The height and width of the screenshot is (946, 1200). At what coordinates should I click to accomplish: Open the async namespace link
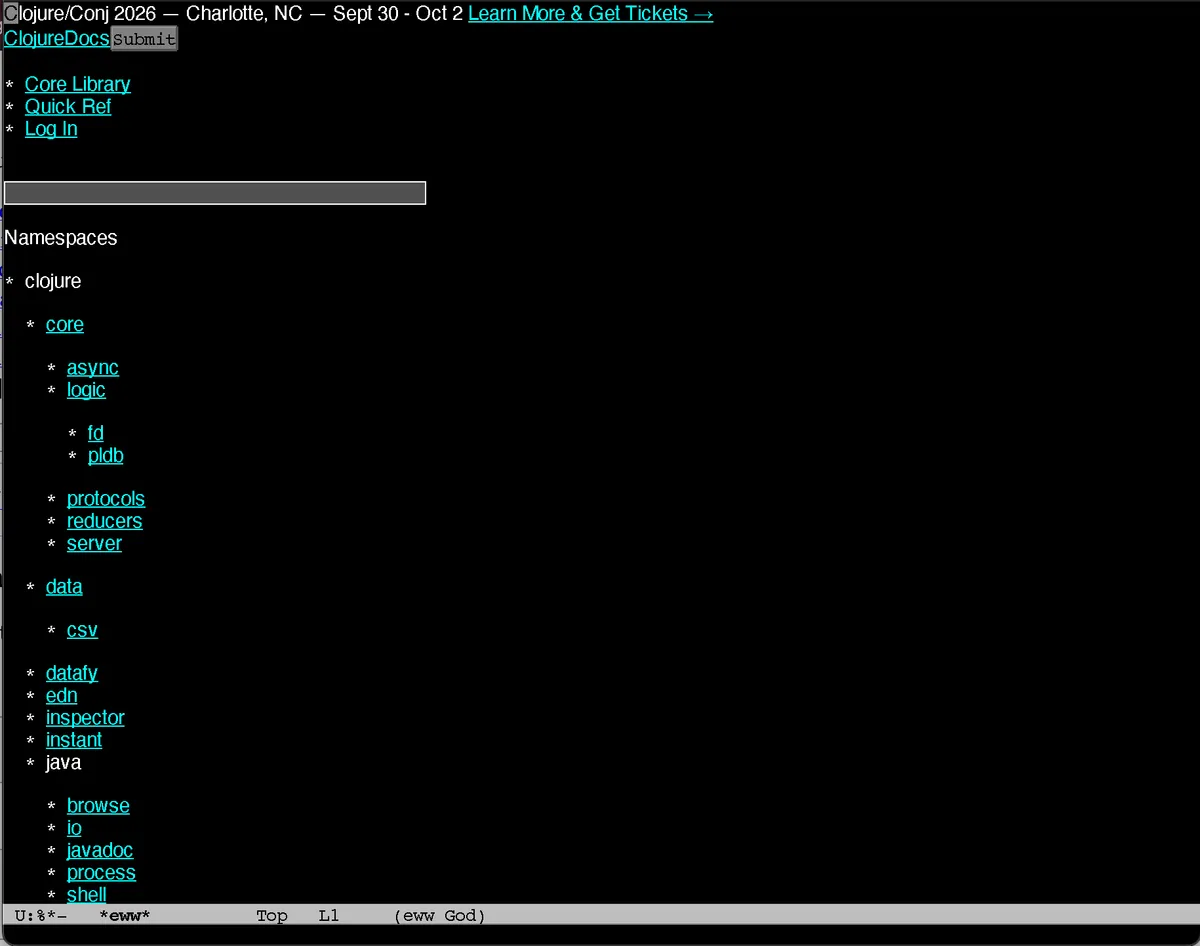point(93,368)
